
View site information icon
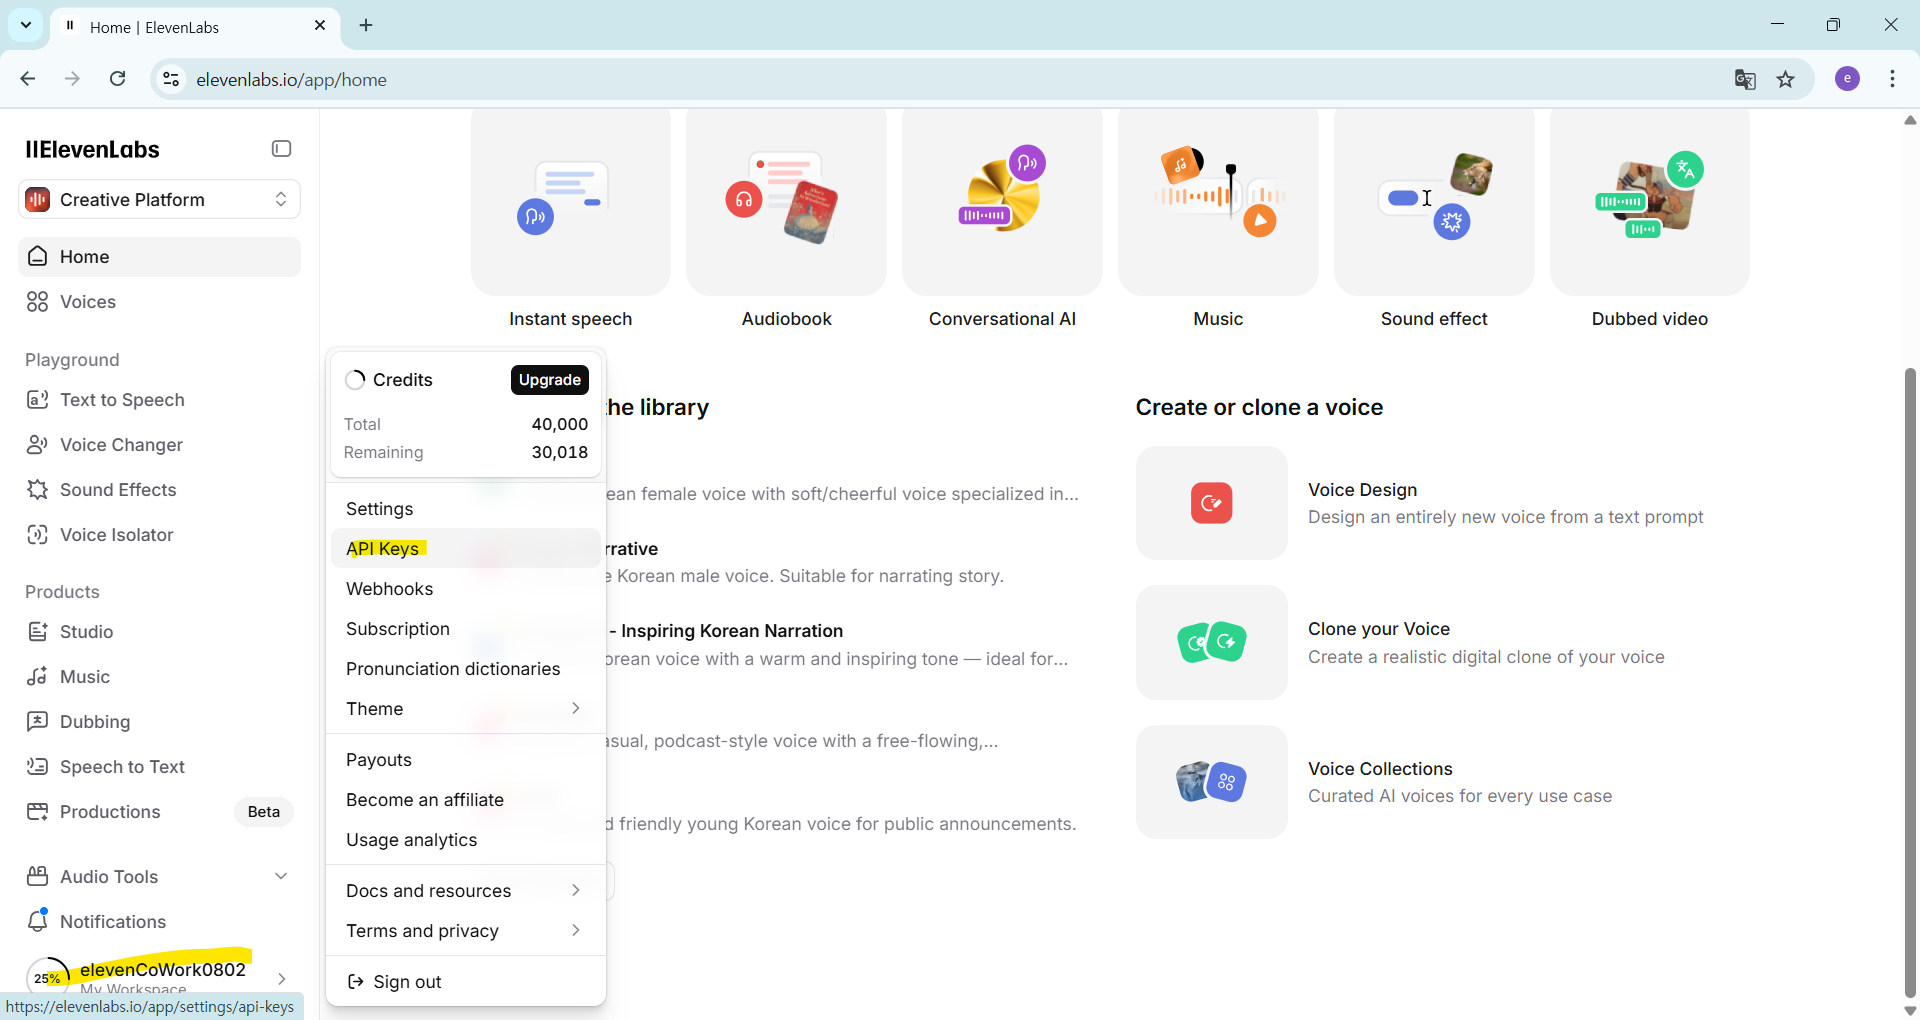tap(172, 80)
